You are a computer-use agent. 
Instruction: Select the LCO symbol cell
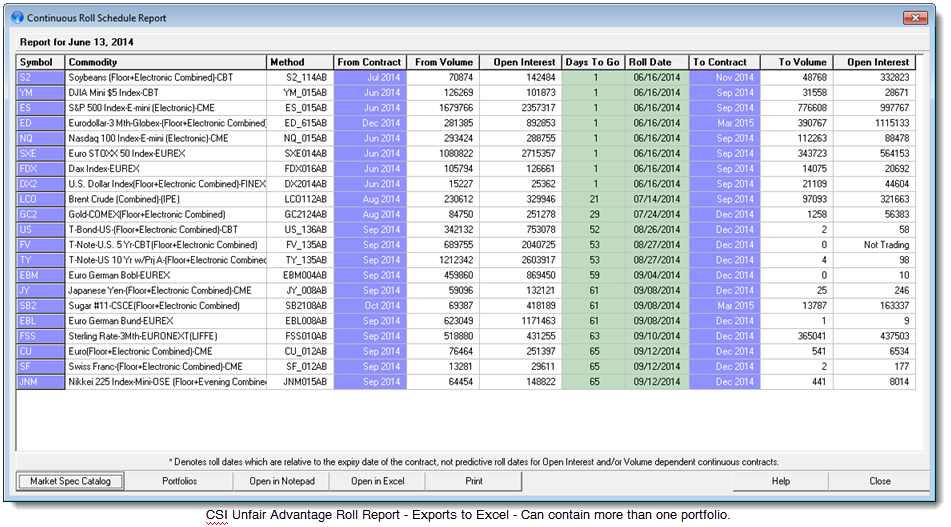41,199
